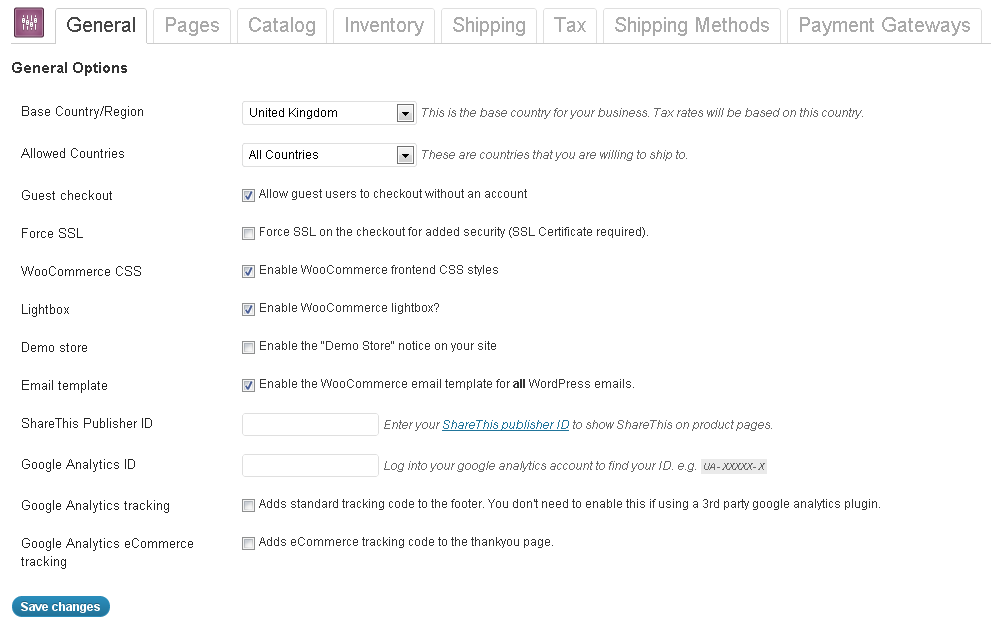Focus the Google Analytics ID field
This screenshot has width=991, height=622.
click(x=310, y=466)
